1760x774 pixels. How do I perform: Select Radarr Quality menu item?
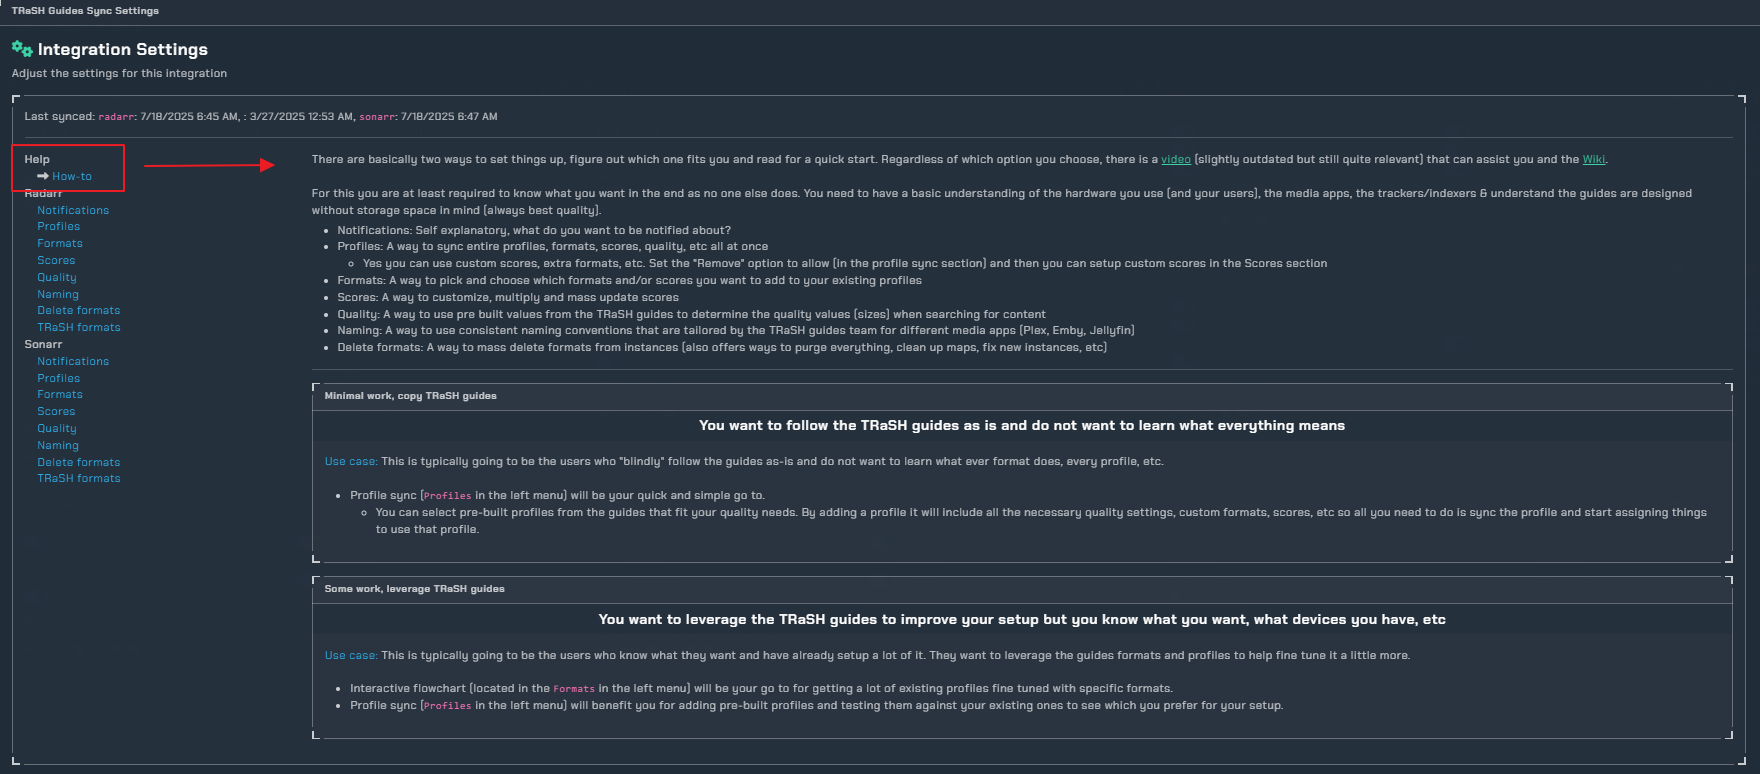click(57, 277)
